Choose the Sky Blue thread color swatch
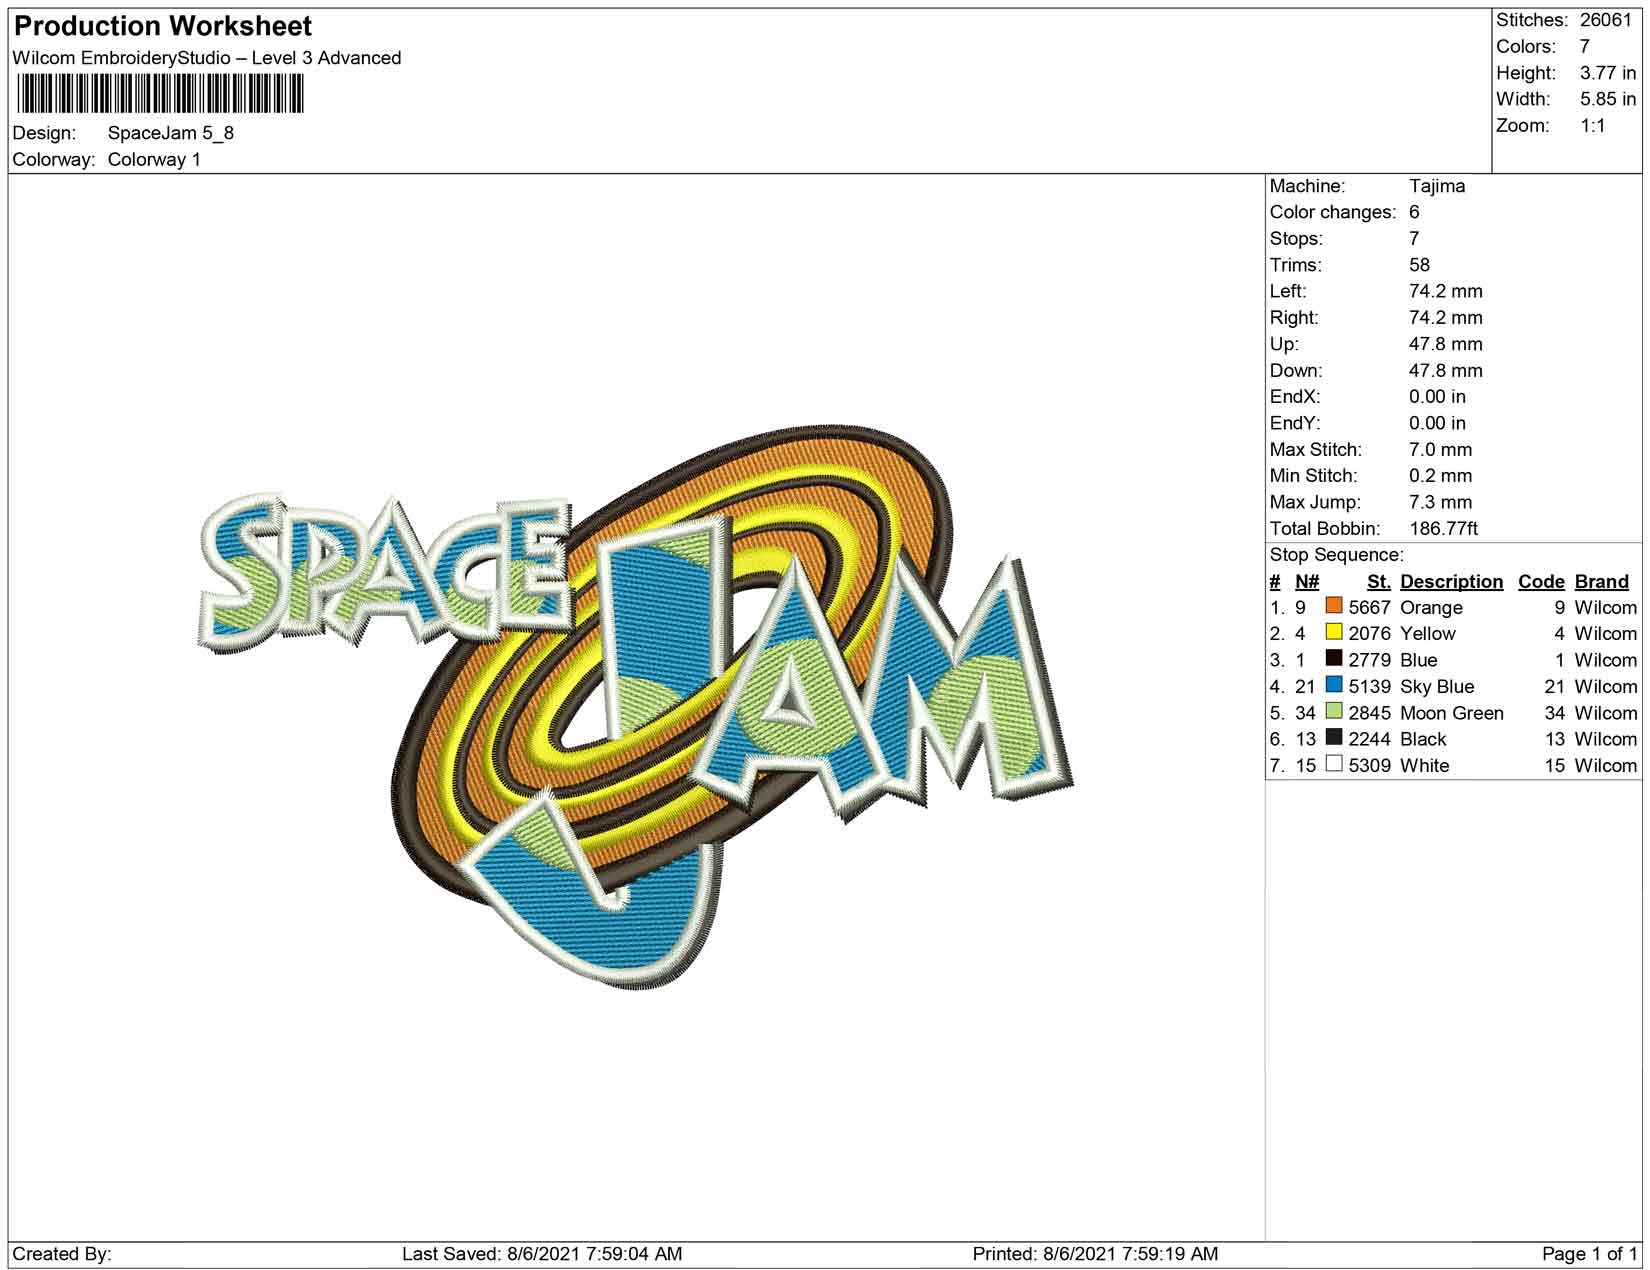 [1333, 685]
